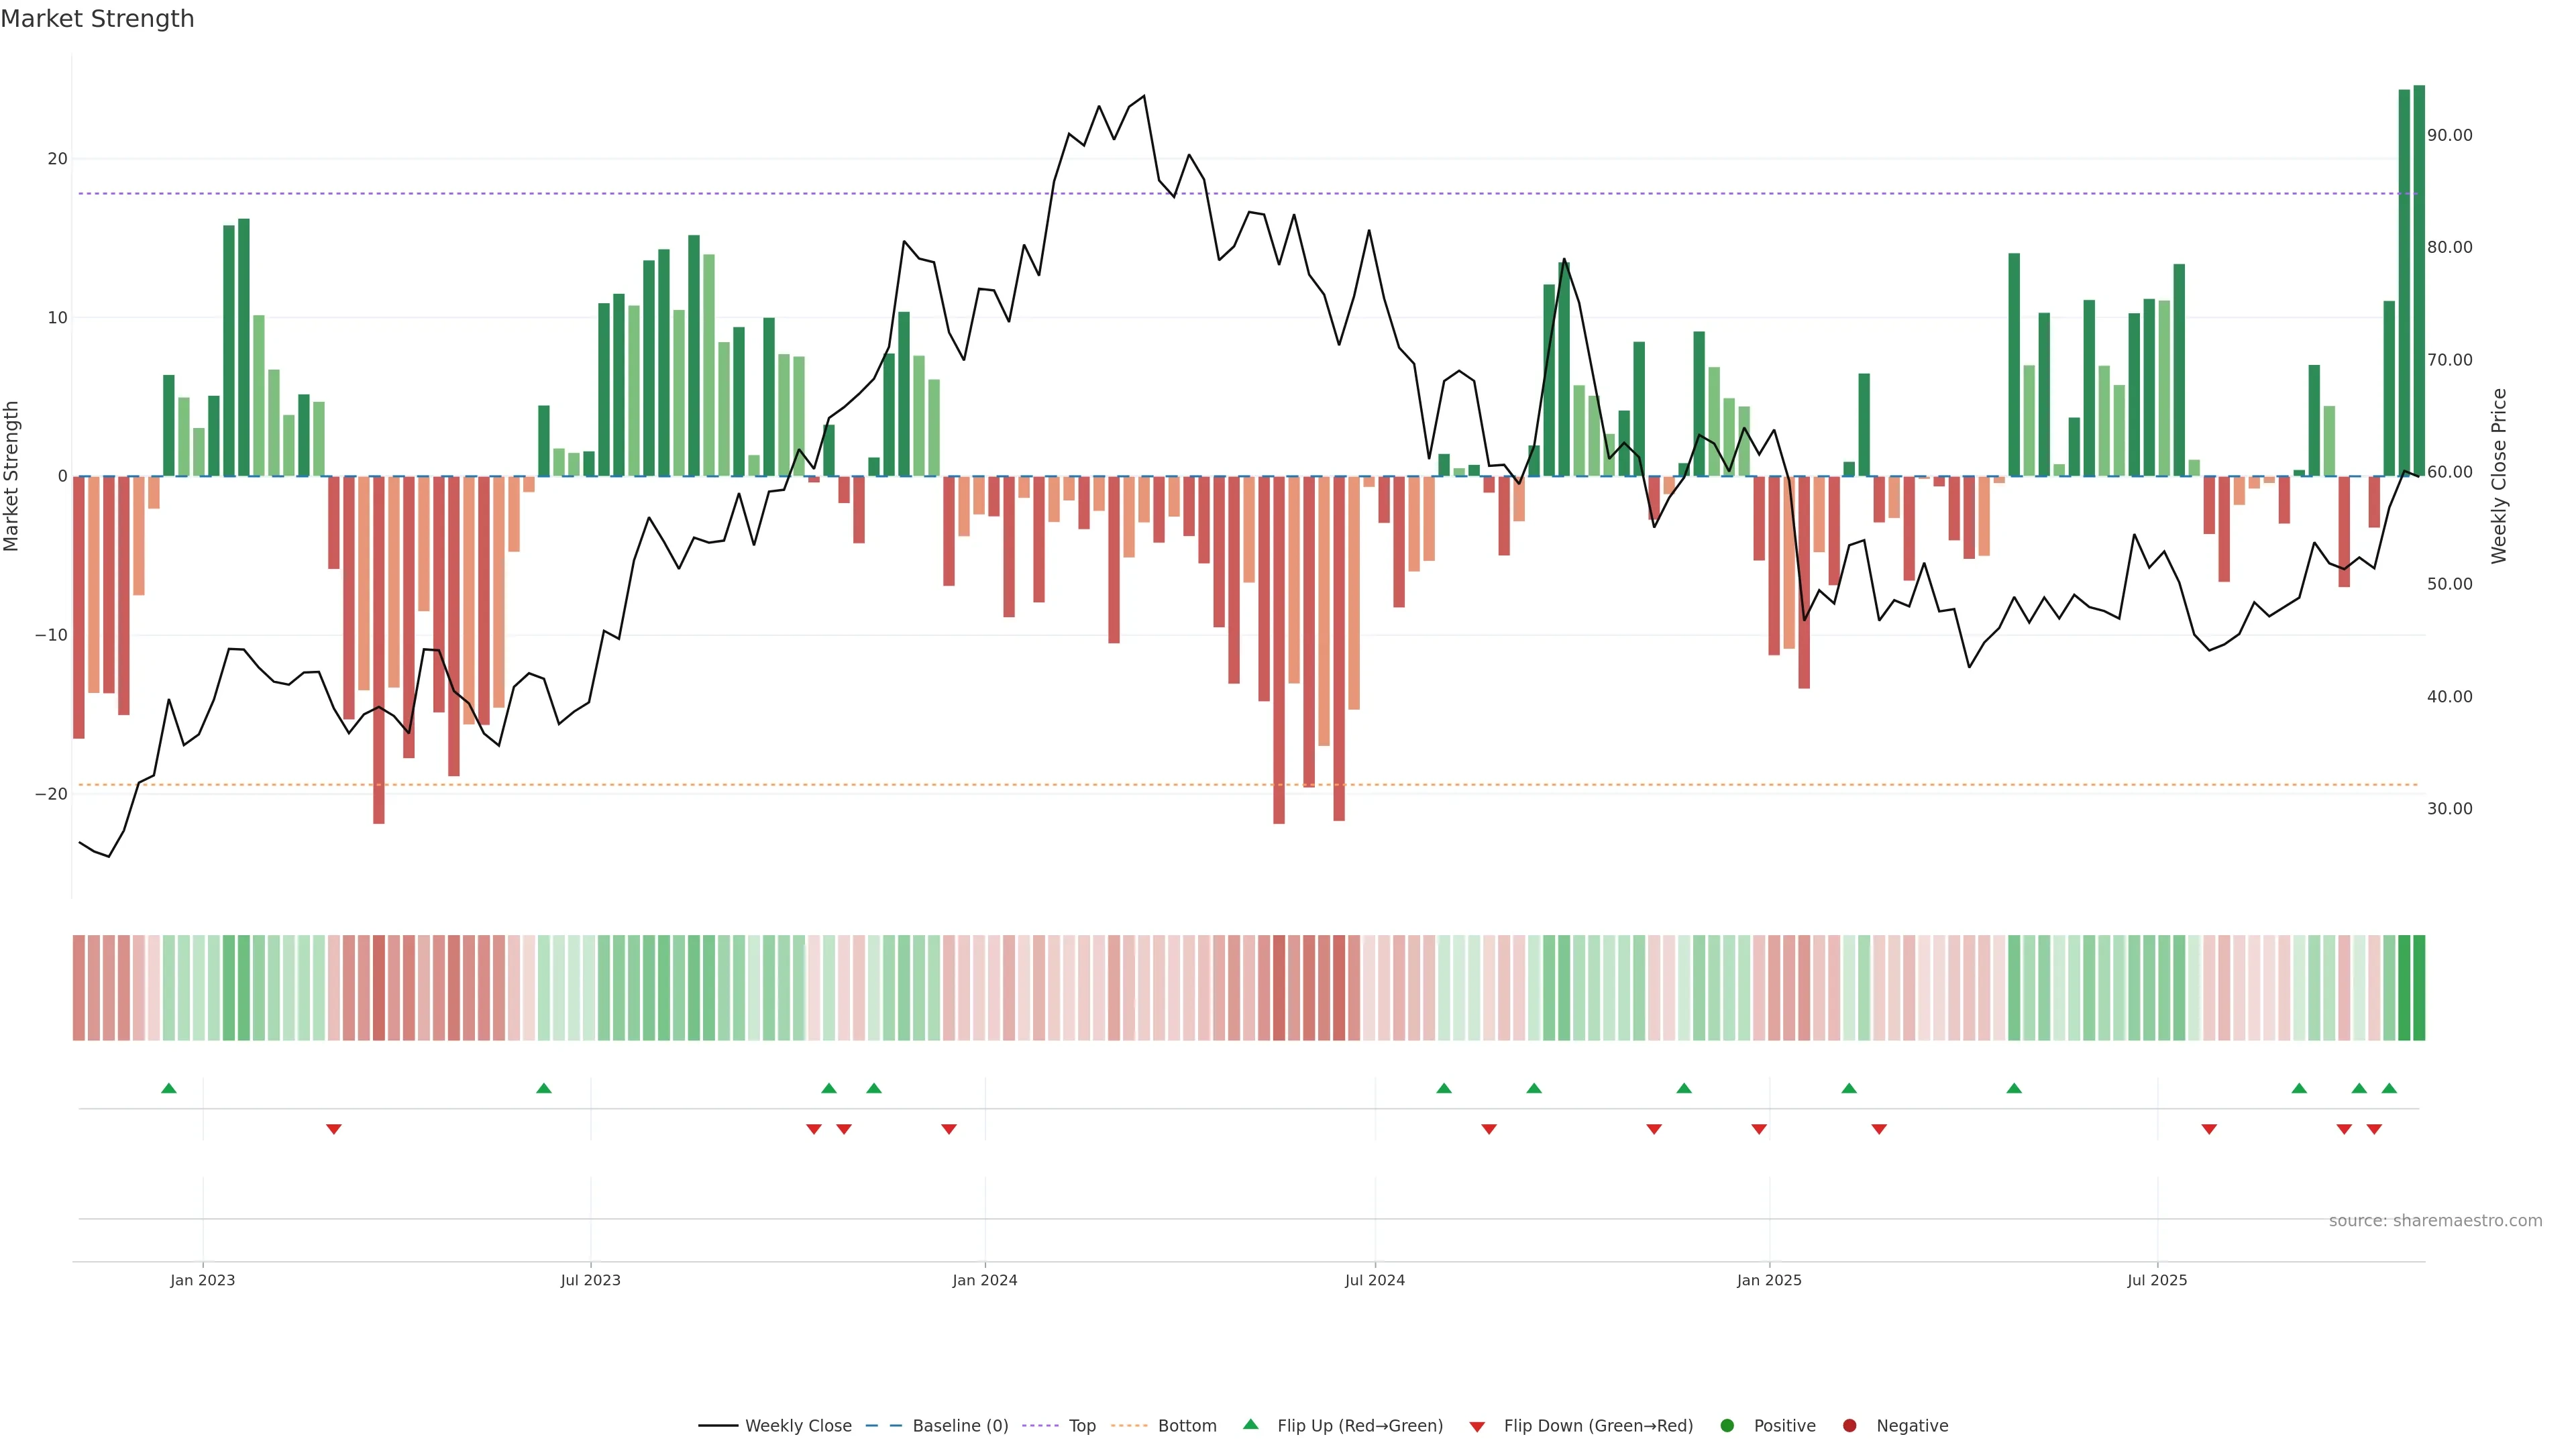Click the tallest green bar at far right
Screen dimensions: 2576x1449
point(2419,280)
